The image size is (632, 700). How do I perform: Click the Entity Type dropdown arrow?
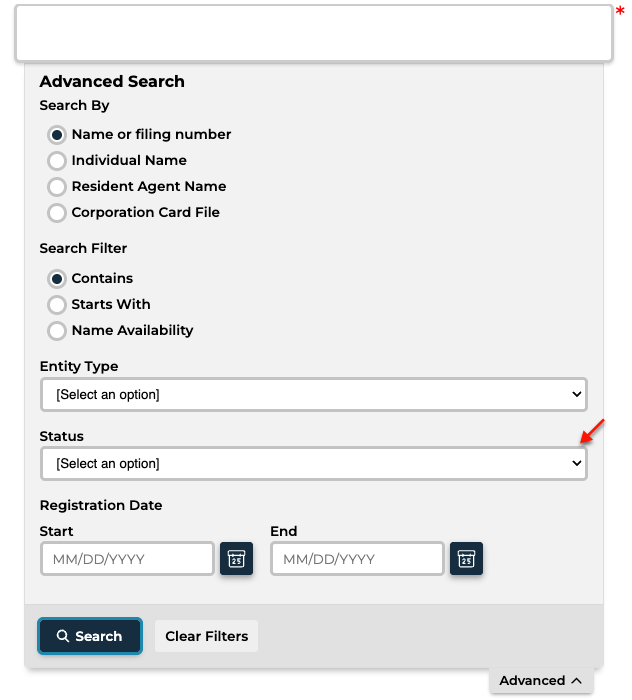point(576,394)
